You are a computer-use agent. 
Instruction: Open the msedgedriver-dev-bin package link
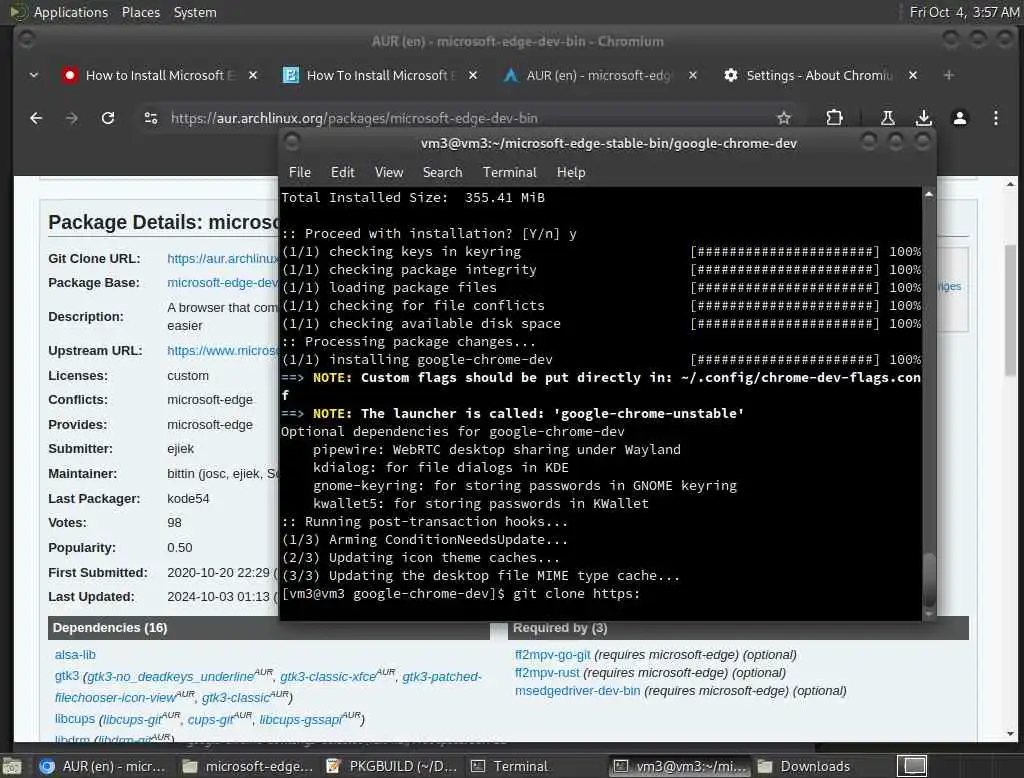tap(577, 690)
